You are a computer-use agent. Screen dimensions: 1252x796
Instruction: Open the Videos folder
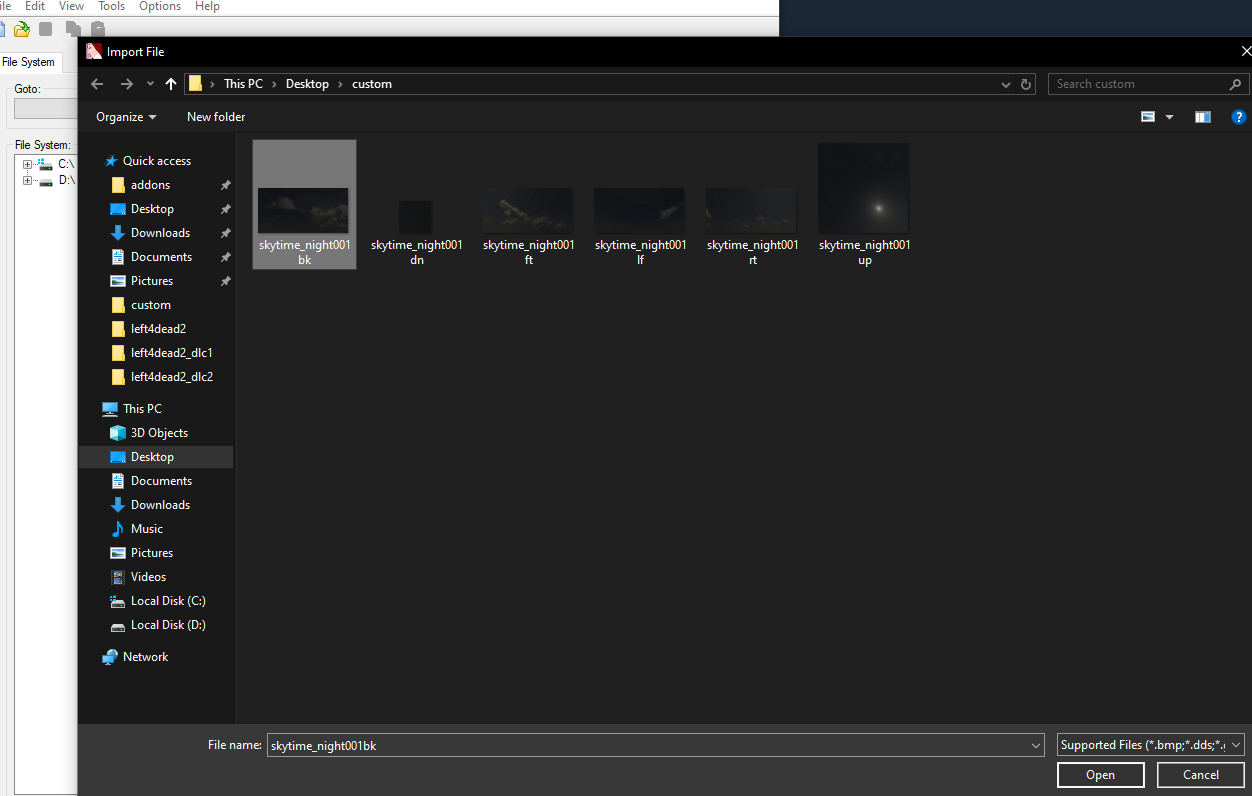(x=148, y=577)
